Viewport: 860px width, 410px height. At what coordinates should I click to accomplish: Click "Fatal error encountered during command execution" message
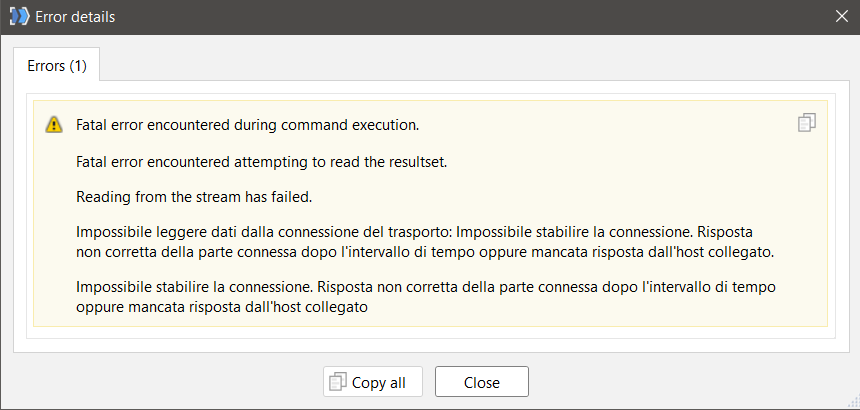[247, 125]
